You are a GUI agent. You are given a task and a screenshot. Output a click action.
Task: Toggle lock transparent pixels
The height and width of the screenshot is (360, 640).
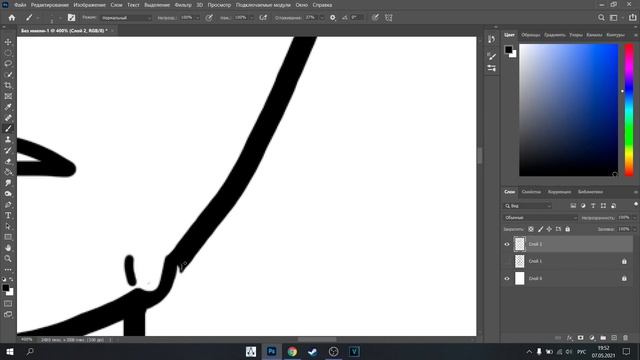(531, 229)
